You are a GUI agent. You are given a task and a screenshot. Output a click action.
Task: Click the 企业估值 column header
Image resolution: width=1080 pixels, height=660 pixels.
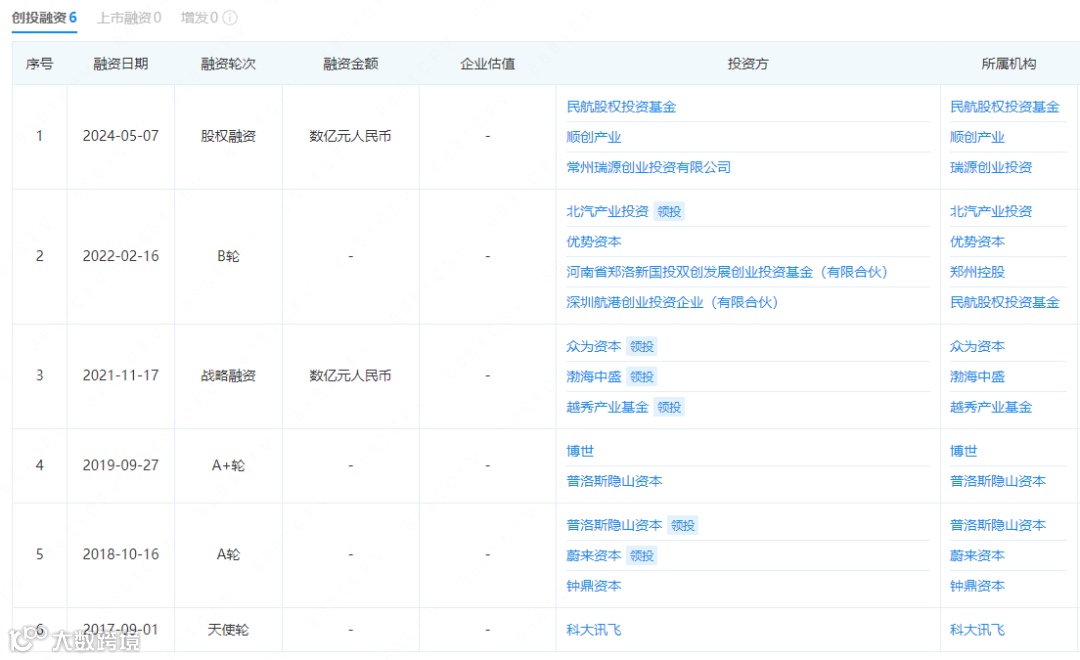(x=488, y=64)
